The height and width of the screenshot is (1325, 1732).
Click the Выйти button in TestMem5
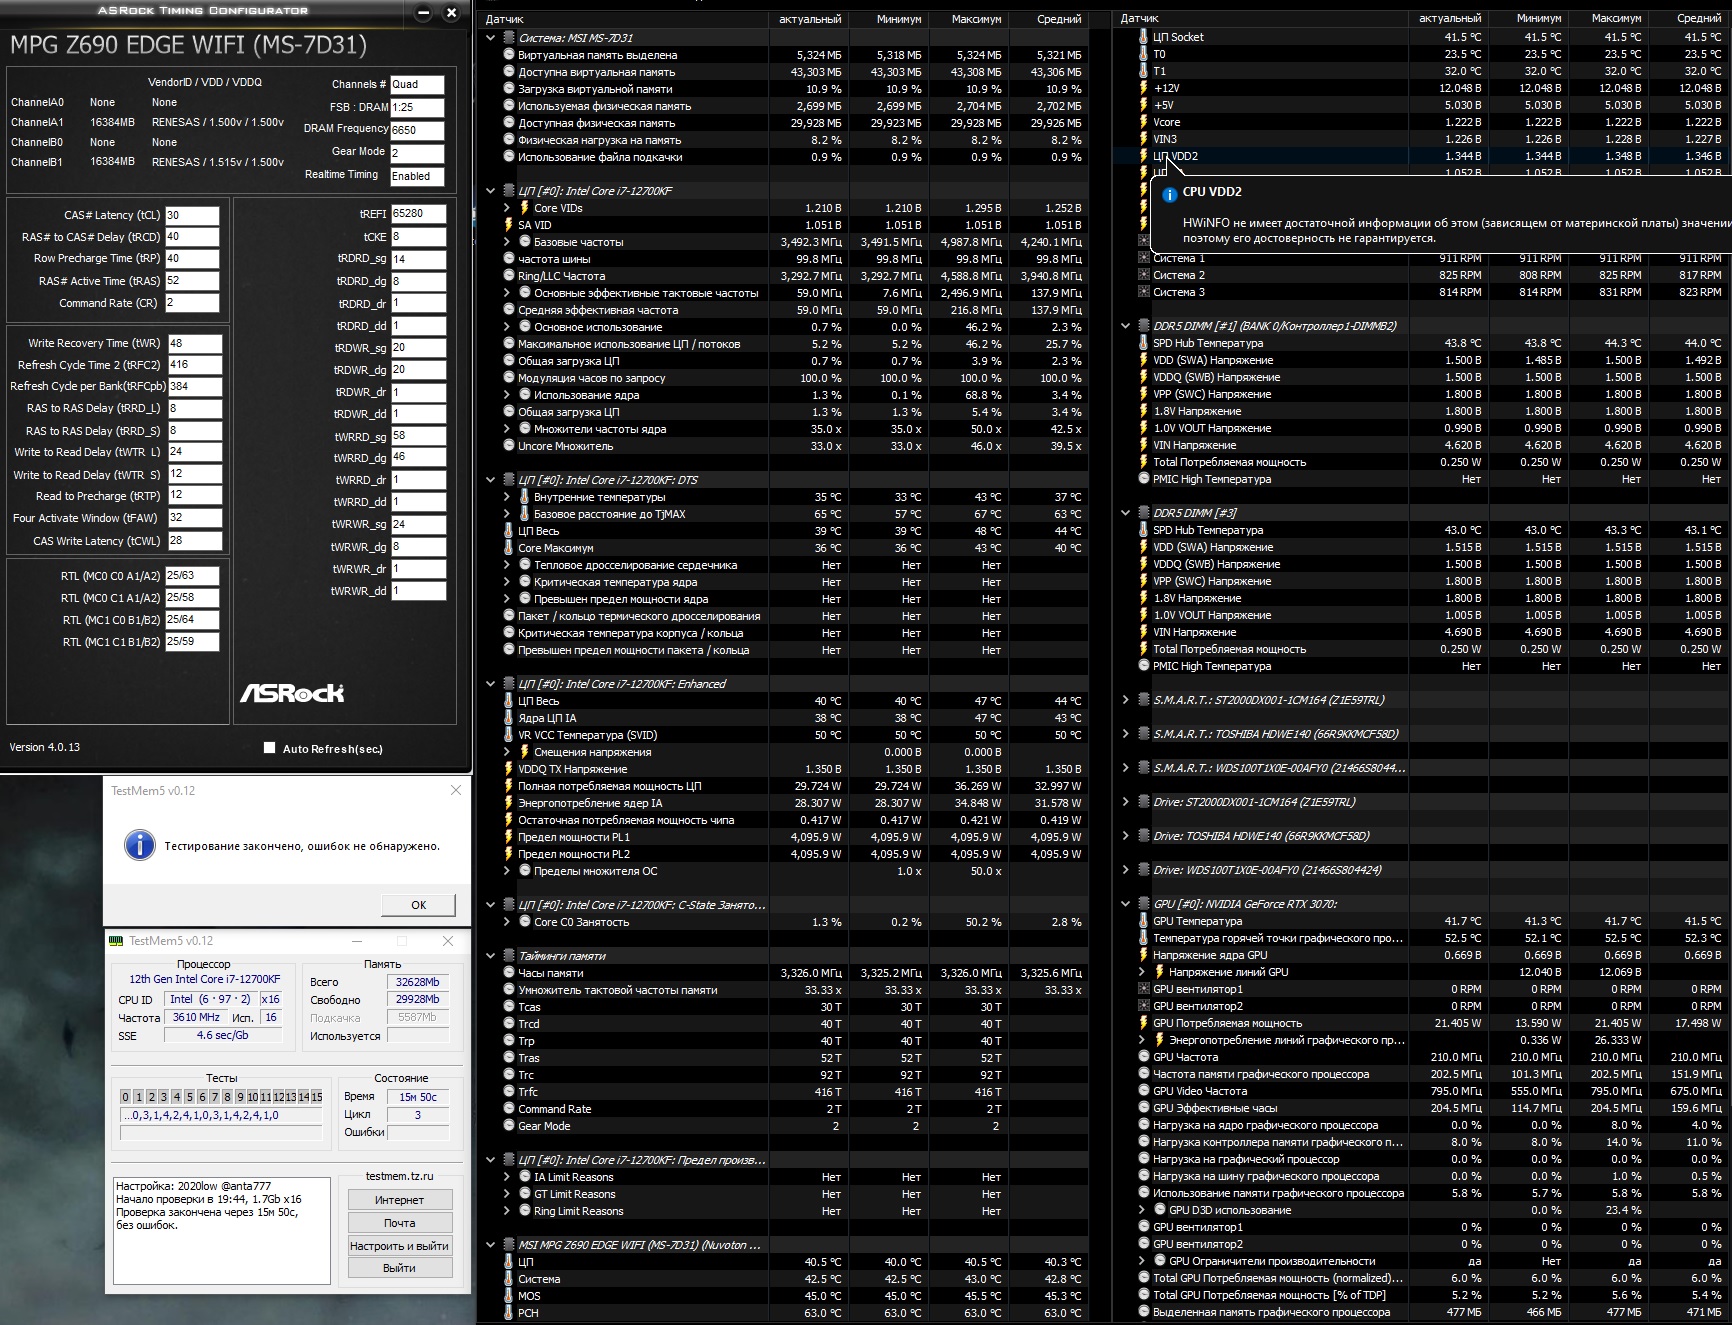coord(400,1268)
